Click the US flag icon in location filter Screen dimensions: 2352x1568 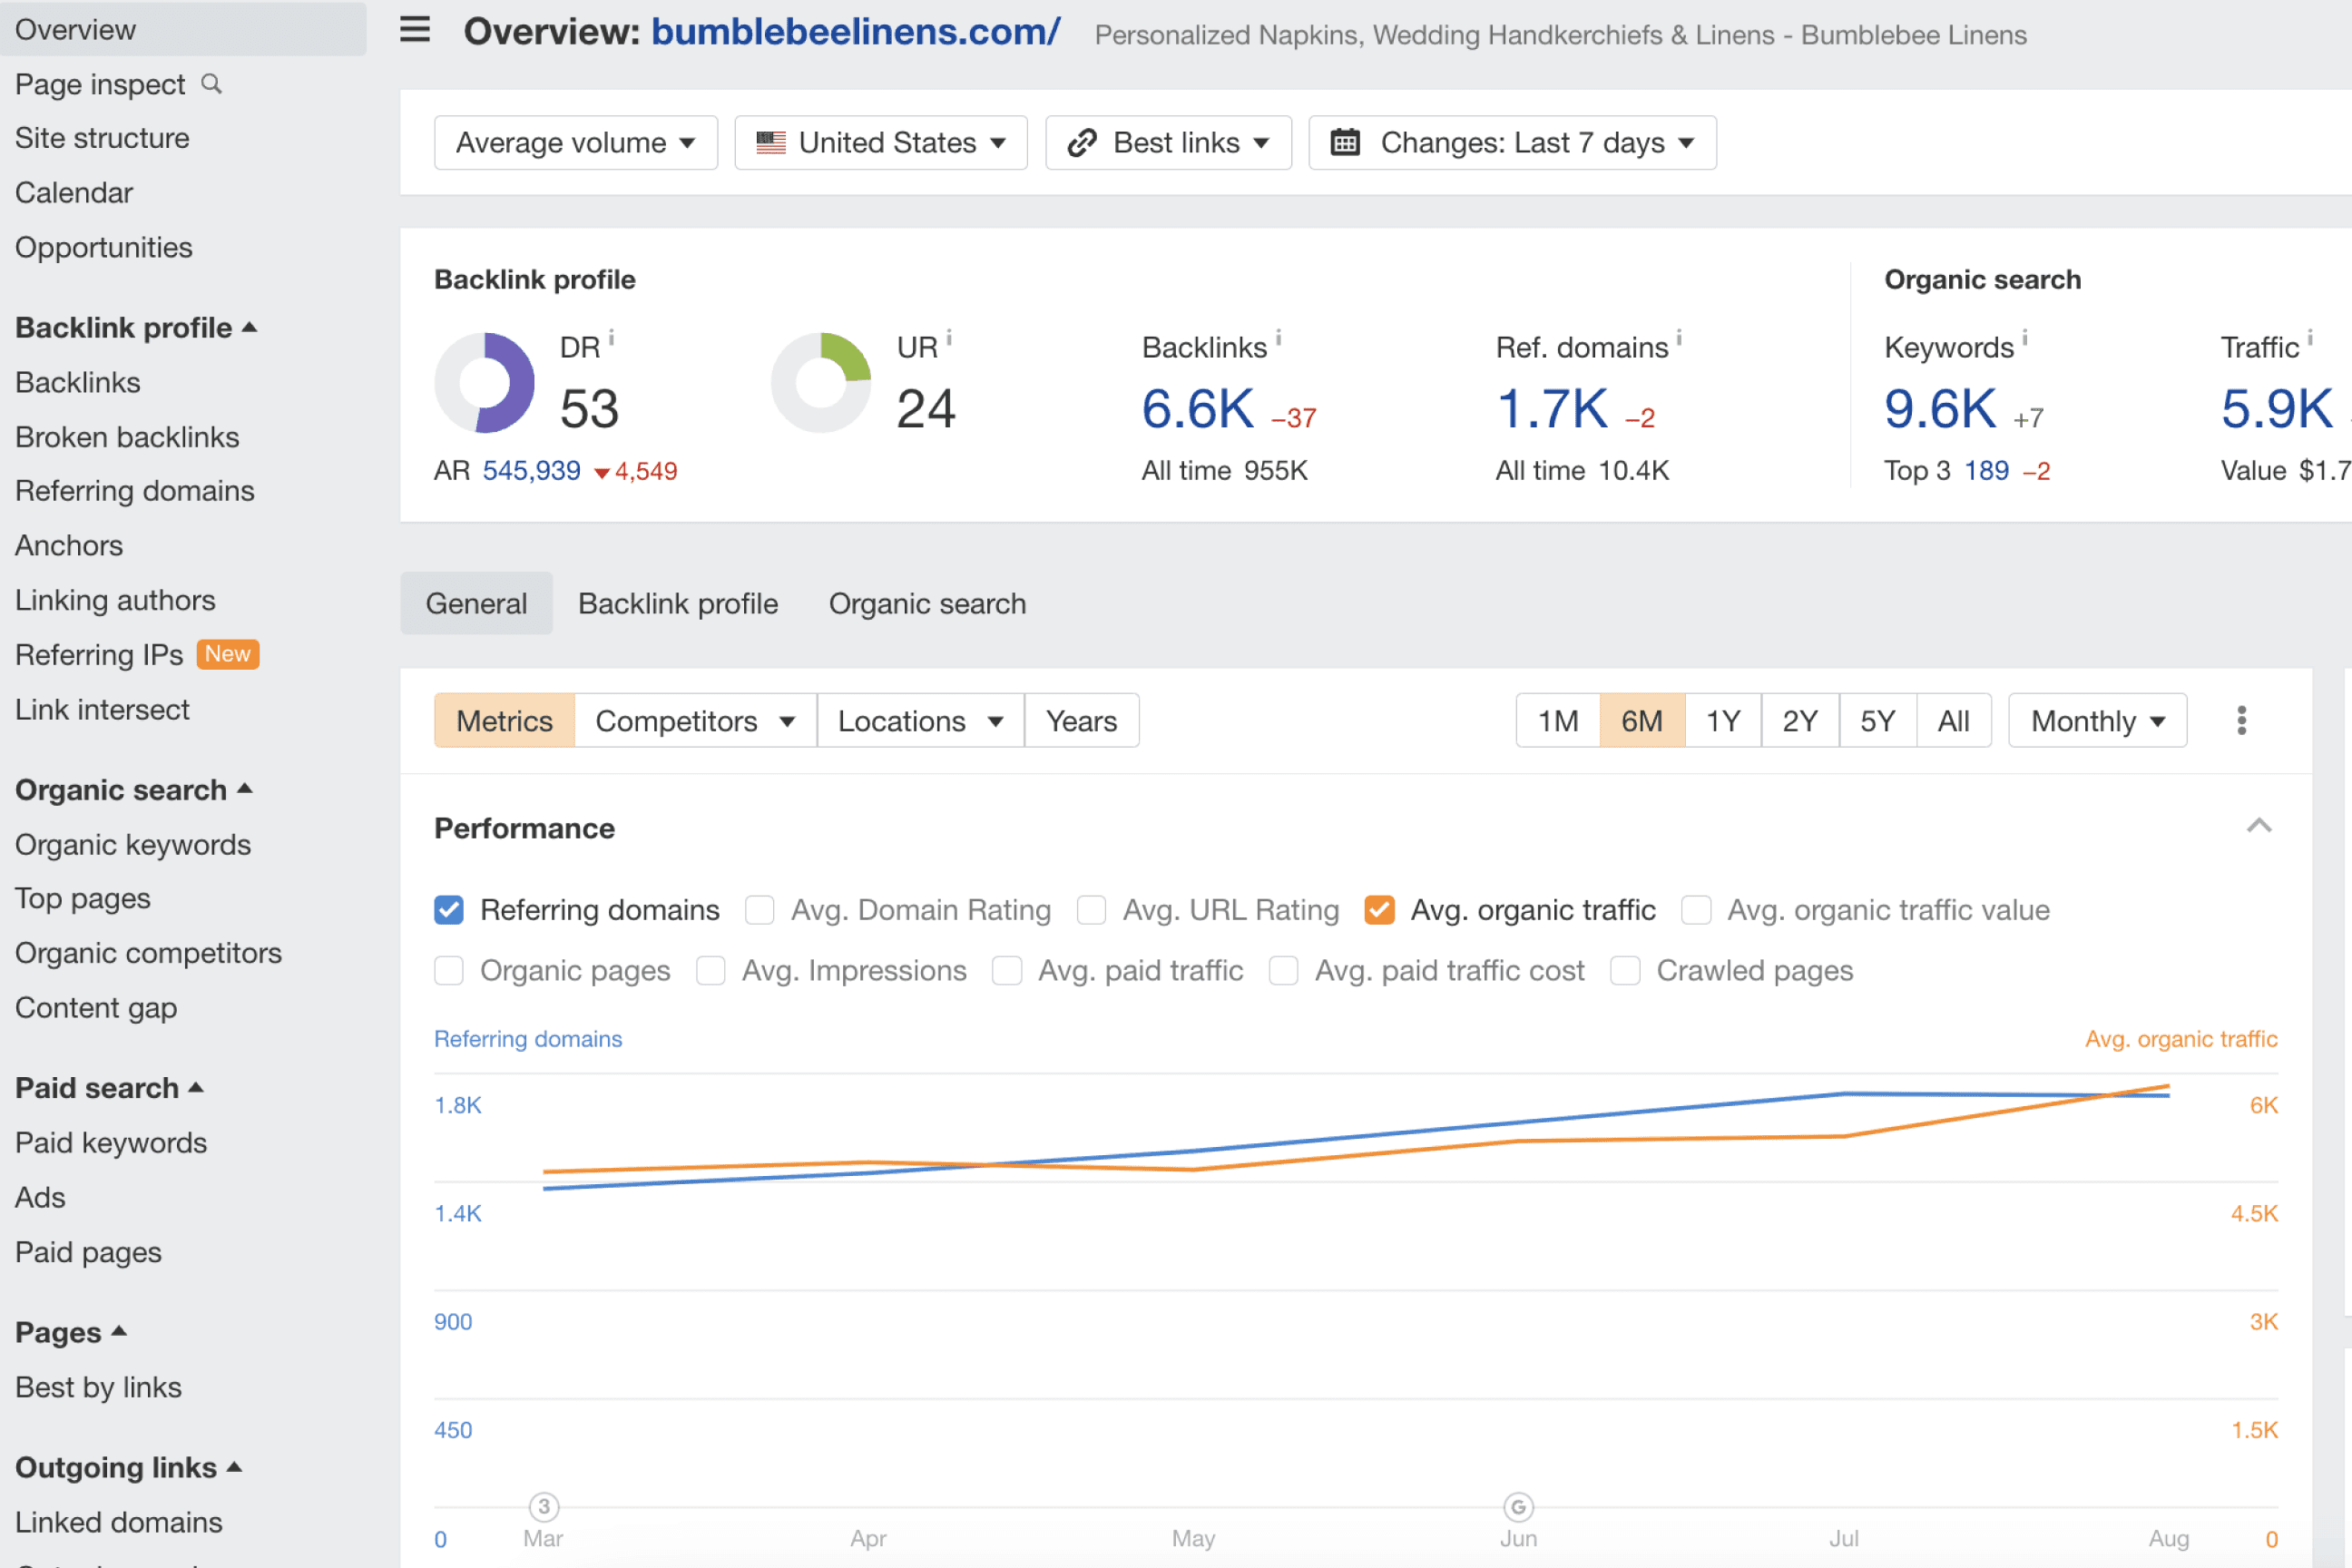point(770,142)
